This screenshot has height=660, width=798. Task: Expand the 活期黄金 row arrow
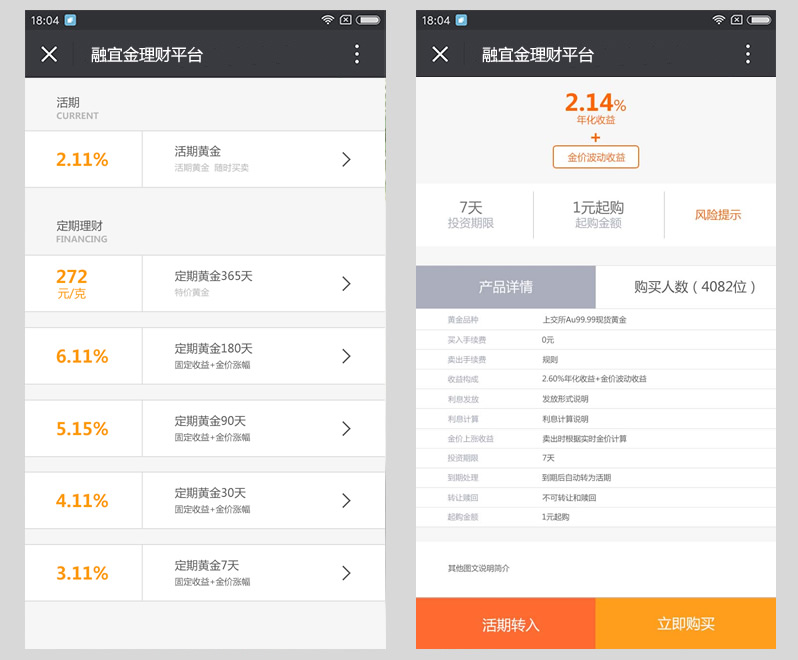[x=346, y=159]
